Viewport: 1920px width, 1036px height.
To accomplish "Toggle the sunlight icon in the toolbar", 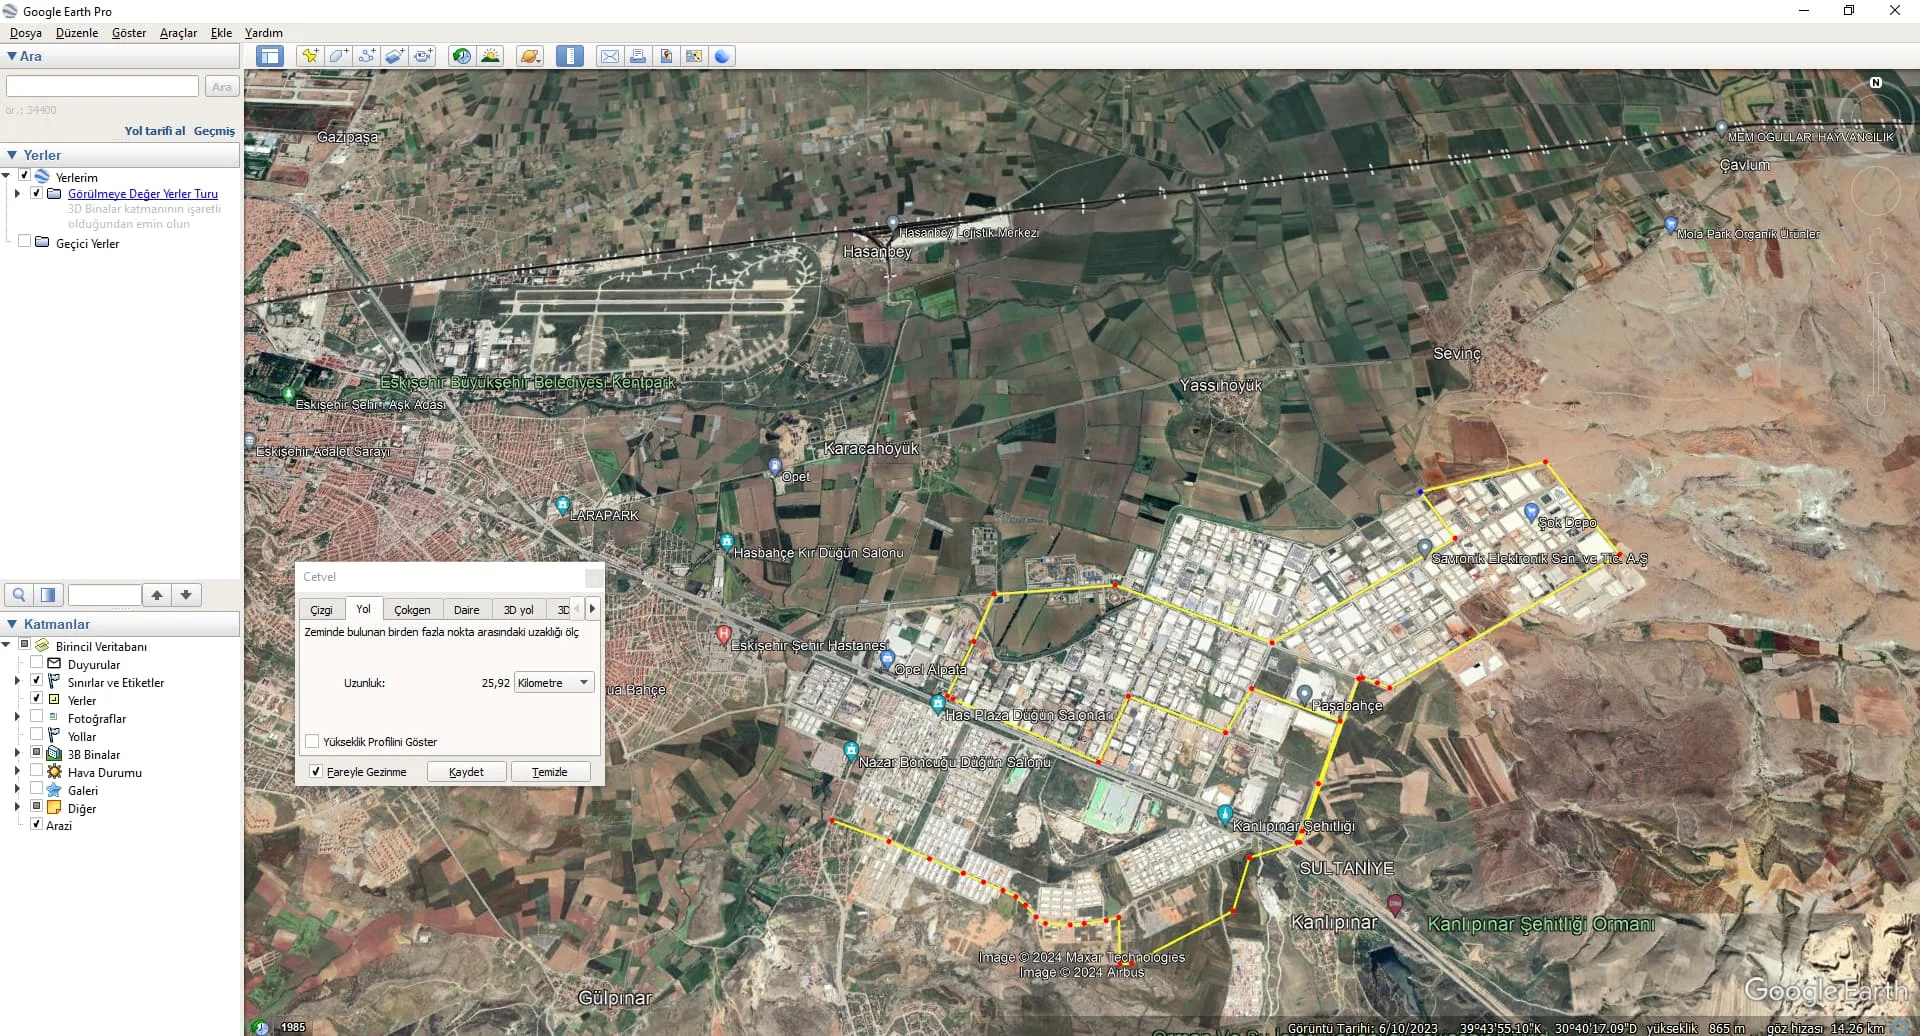I will pos(490,56).
